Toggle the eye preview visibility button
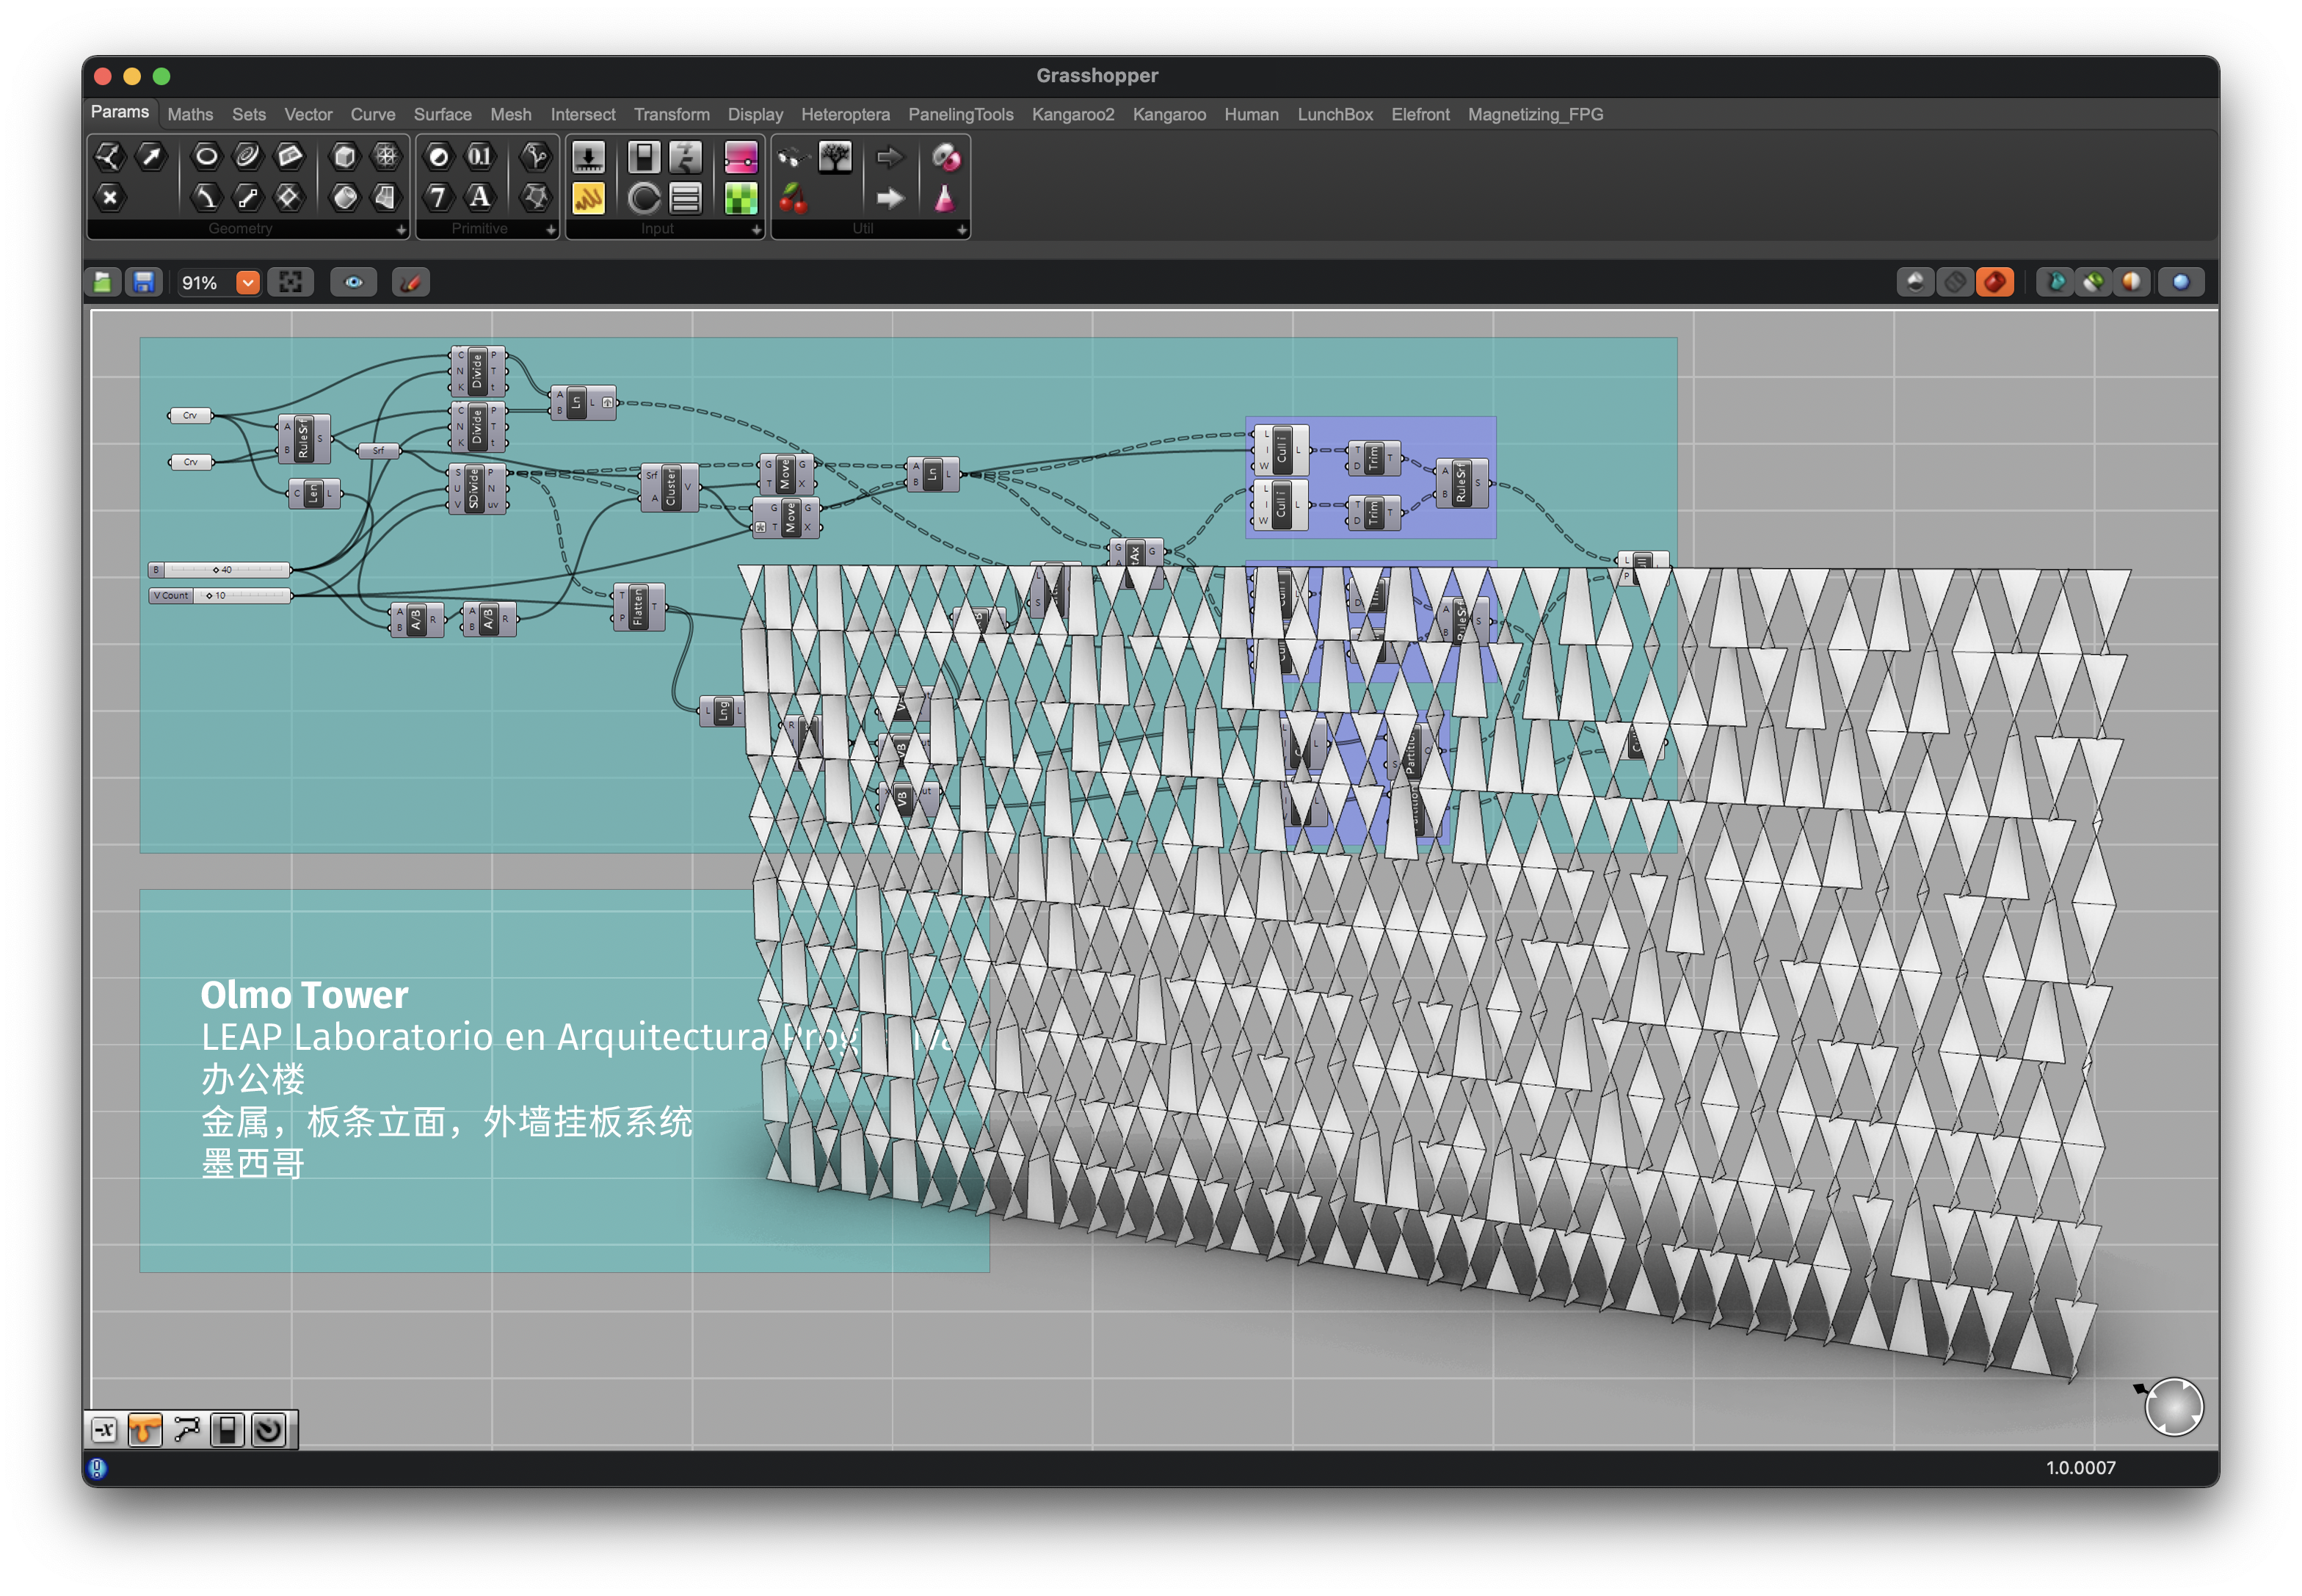Screen dimensions: 2302x1596 tap(354, 283)
